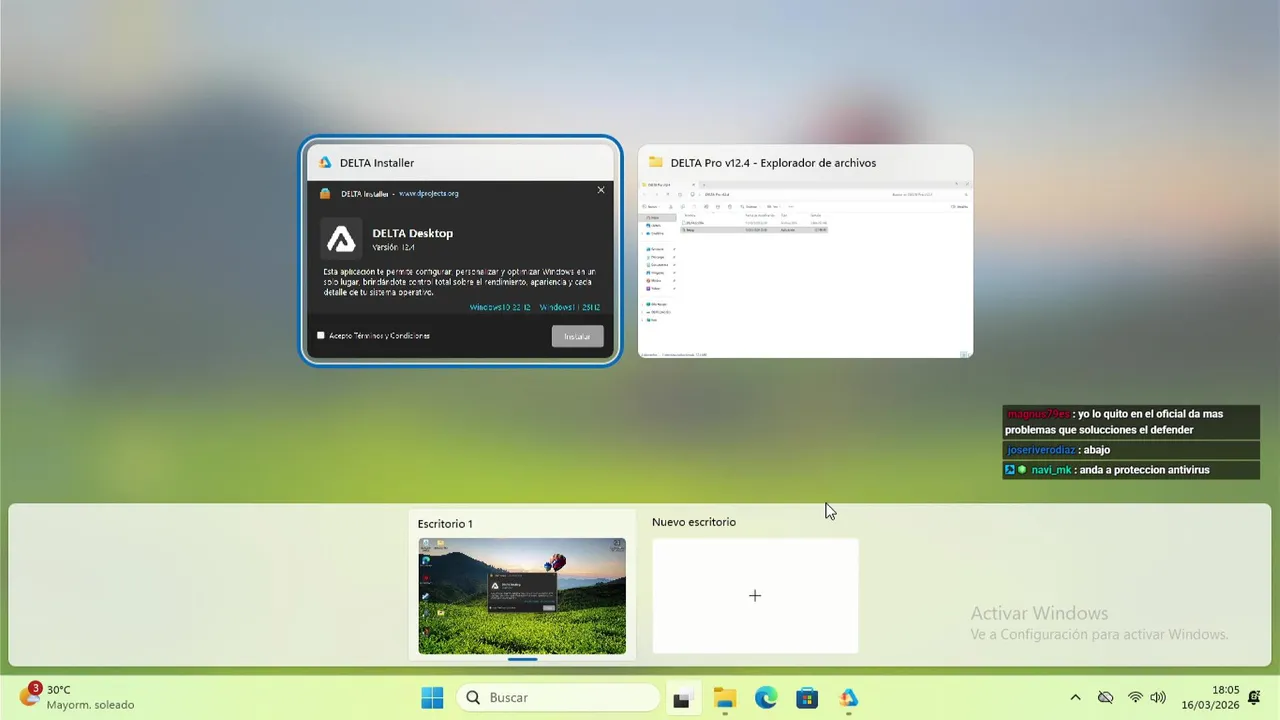Click the Buscar search box
This screenshot has height=720, width=1280.
point(558,698)
